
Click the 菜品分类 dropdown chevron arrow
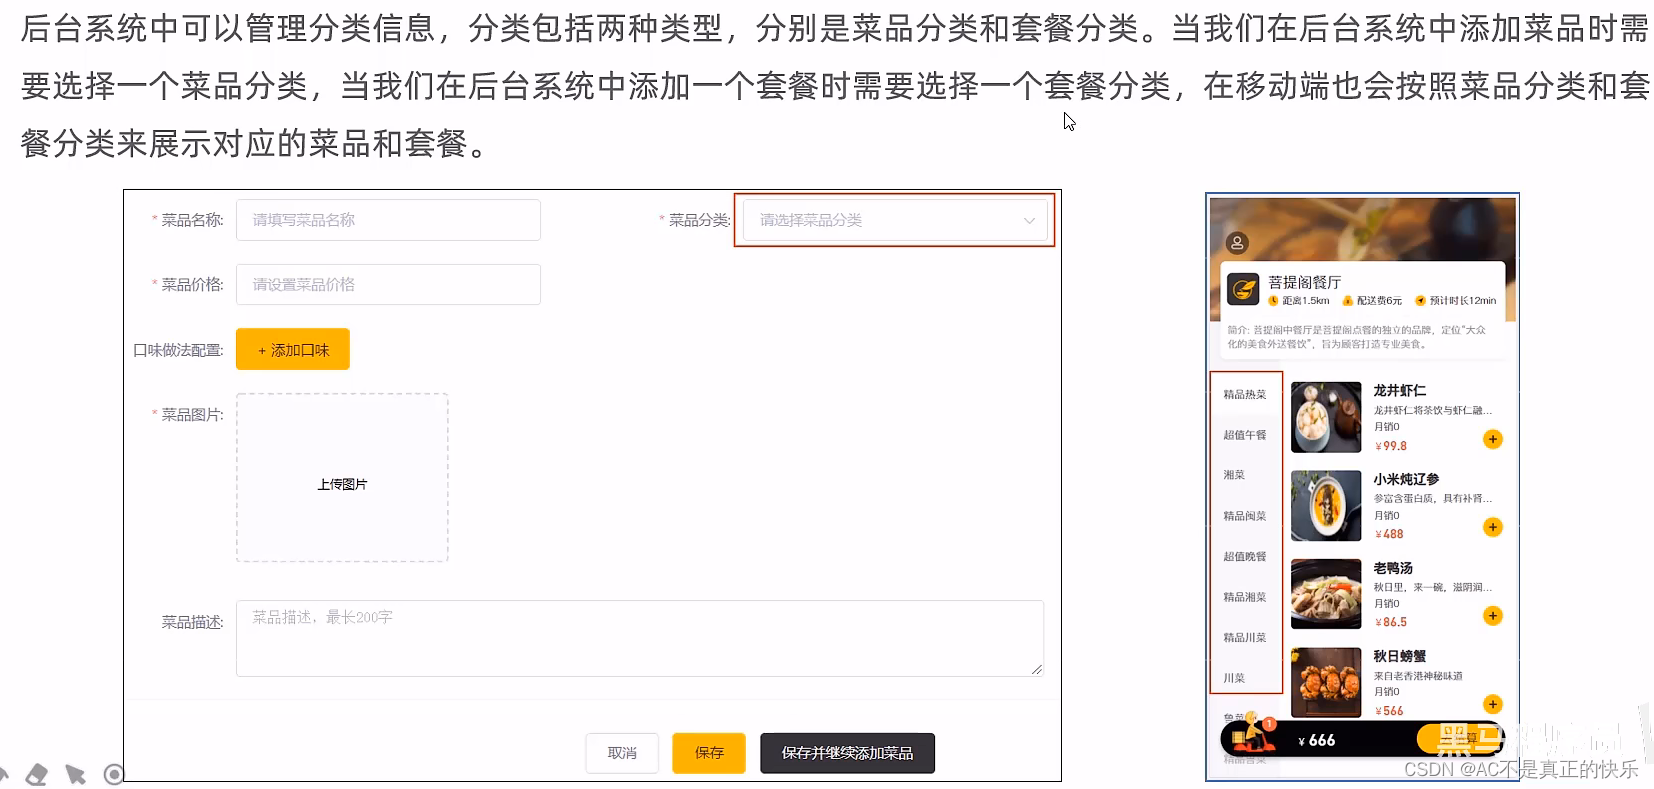tap(1029, 221)
